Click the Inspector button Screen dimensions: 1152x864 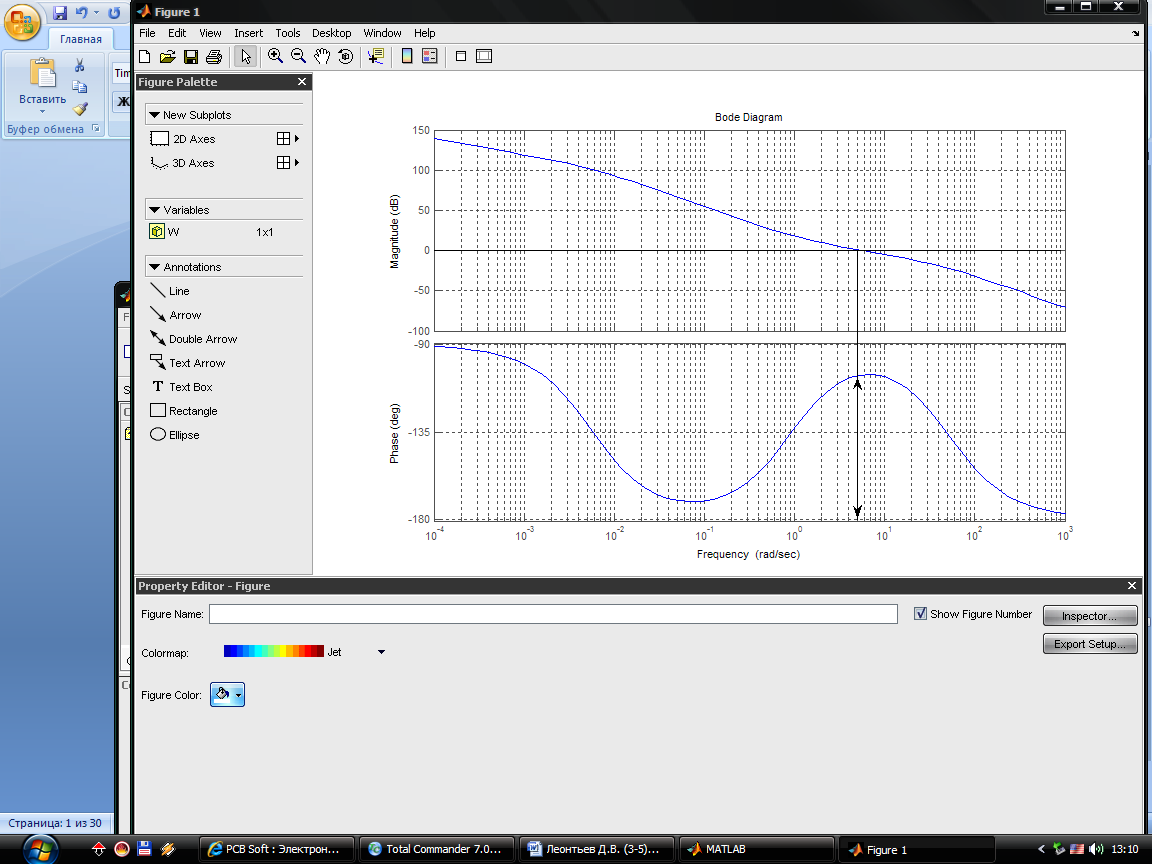1089,616
